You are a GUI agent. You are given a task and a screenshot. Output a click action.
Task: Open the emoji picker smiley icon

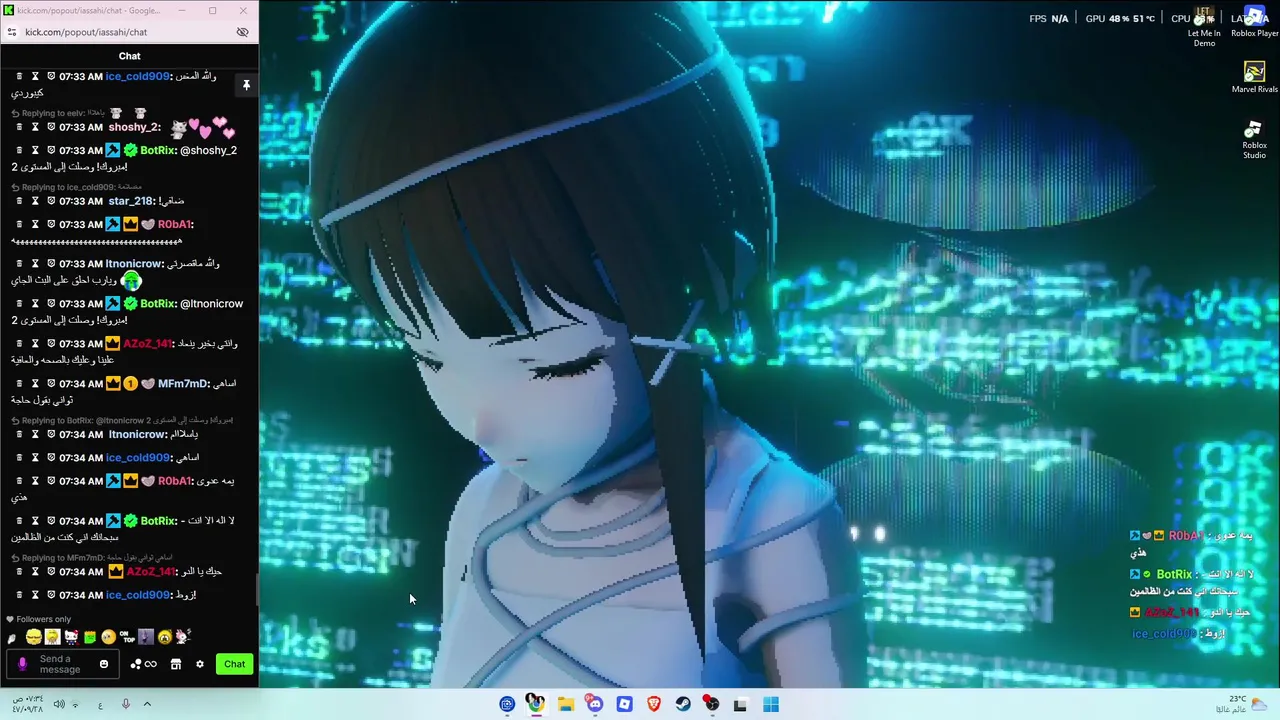pyautogui.click(x=103, y=664)
